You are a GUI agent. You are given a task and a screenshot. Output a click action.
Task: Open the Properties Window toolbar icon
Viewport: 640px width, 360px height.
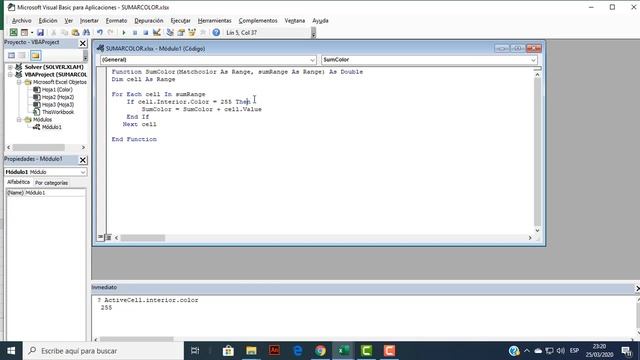pos(181,33)
